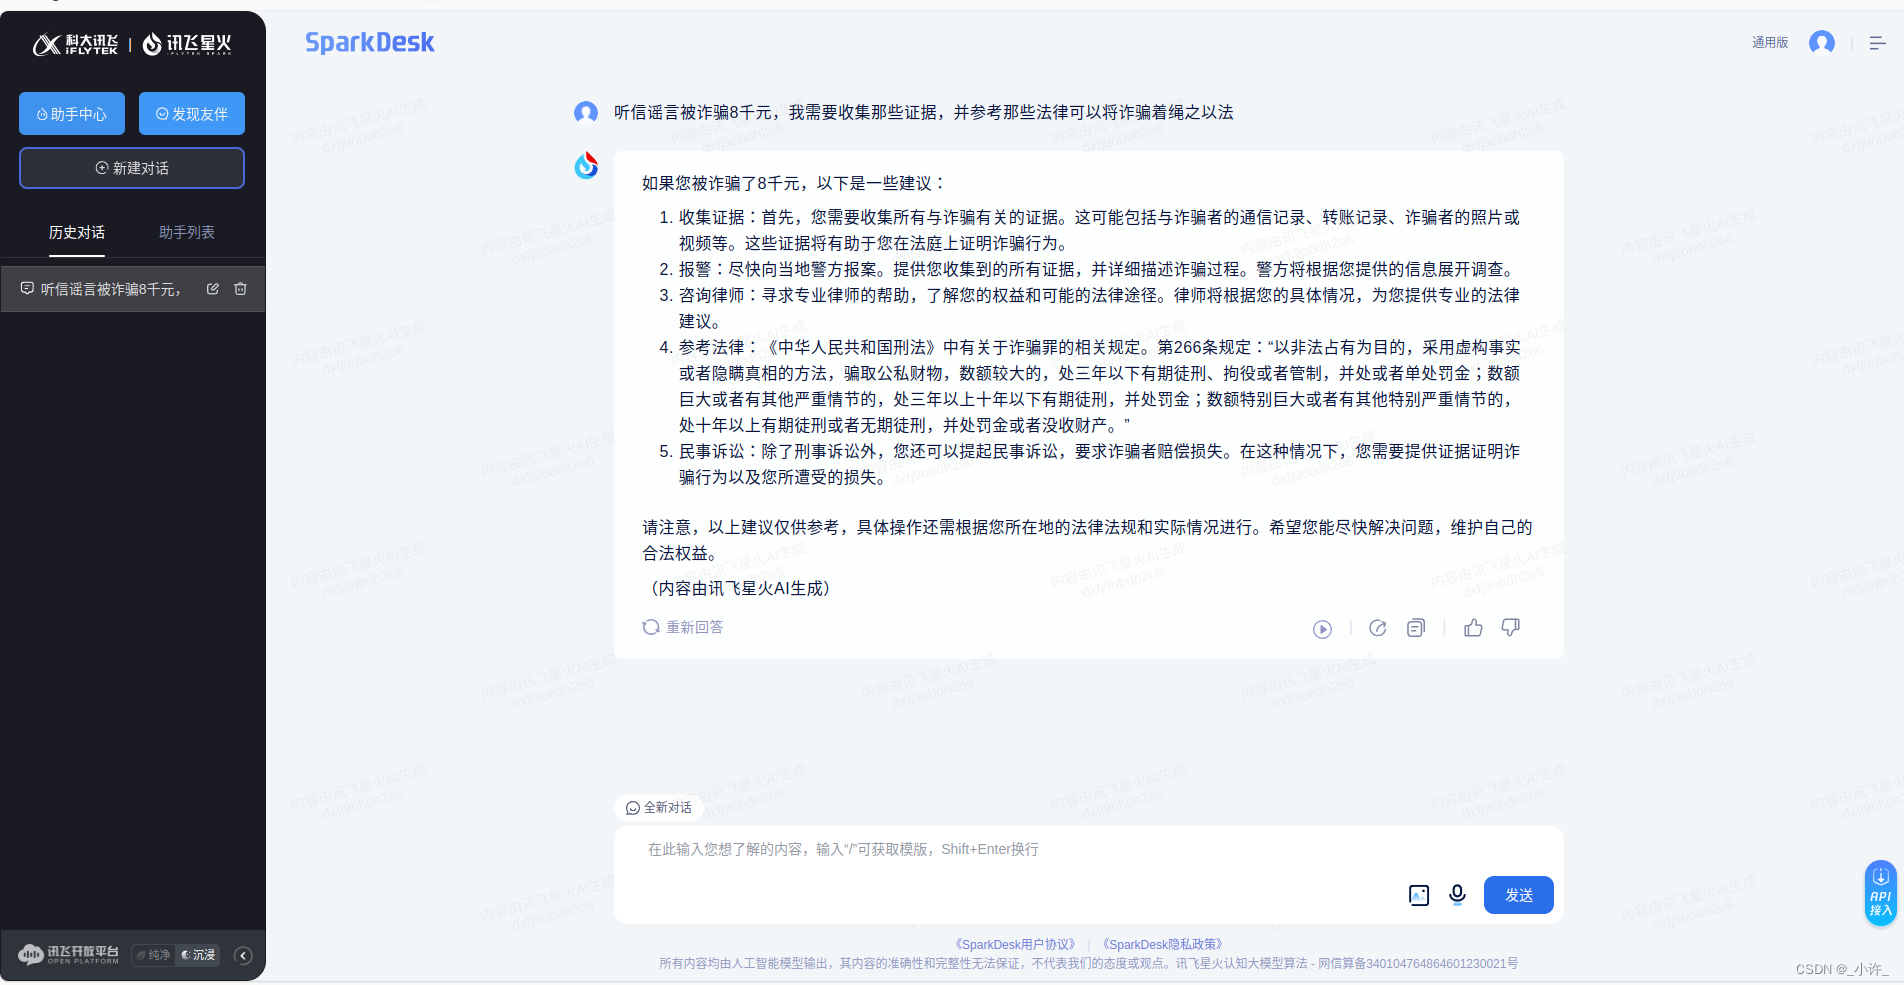Click list item 民事诉讼 in the answer
Viewport: 1904px width, 985px height.
pyautogui.click(x=1099, y=464)
